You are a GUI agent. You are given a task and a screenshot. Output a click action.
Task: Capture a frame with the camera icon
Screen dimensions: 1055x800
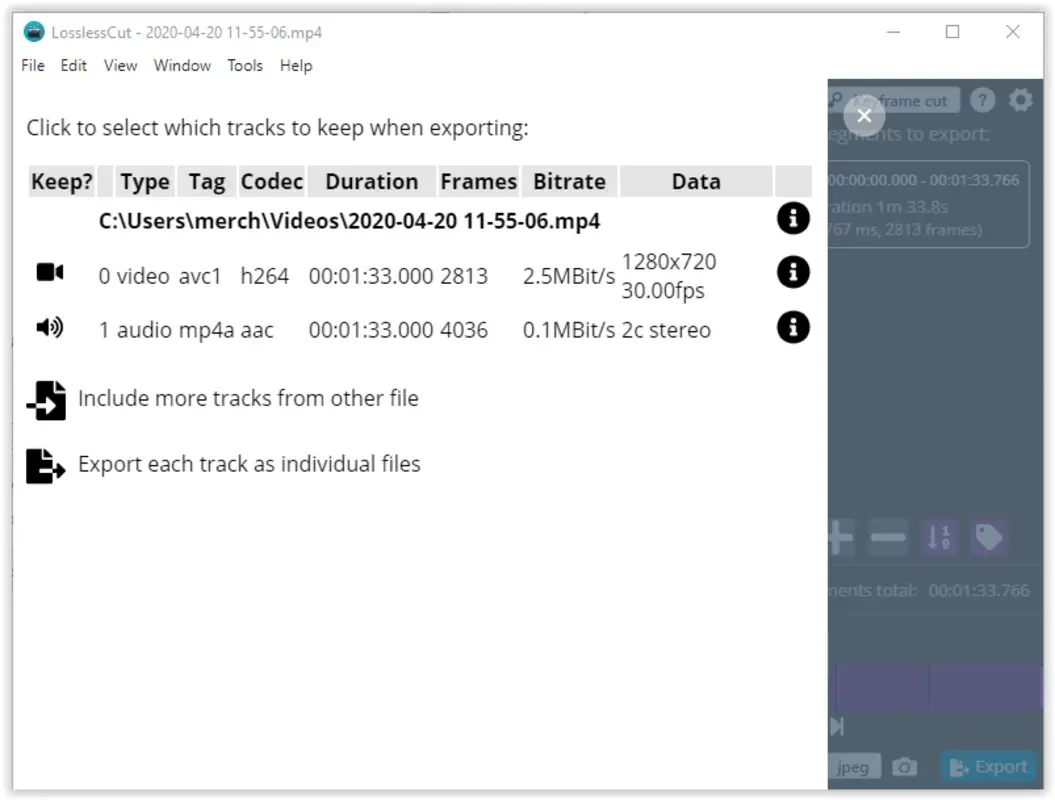(x=905, y=766)
